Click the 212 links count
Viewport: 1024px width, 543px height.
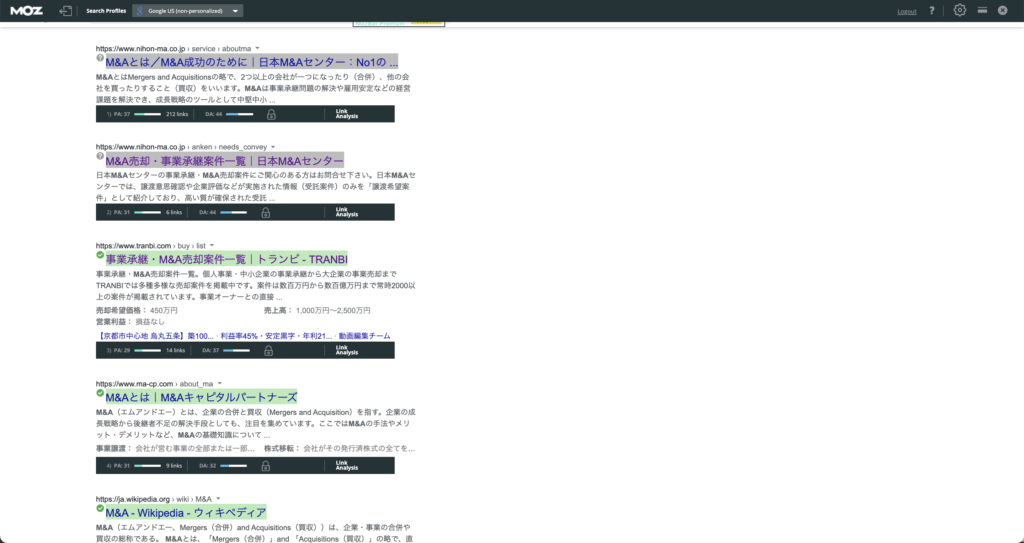point(177,114)
